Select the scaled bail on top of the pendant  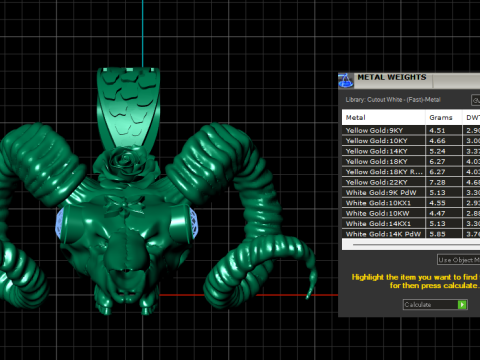click(x=128, y=107)
